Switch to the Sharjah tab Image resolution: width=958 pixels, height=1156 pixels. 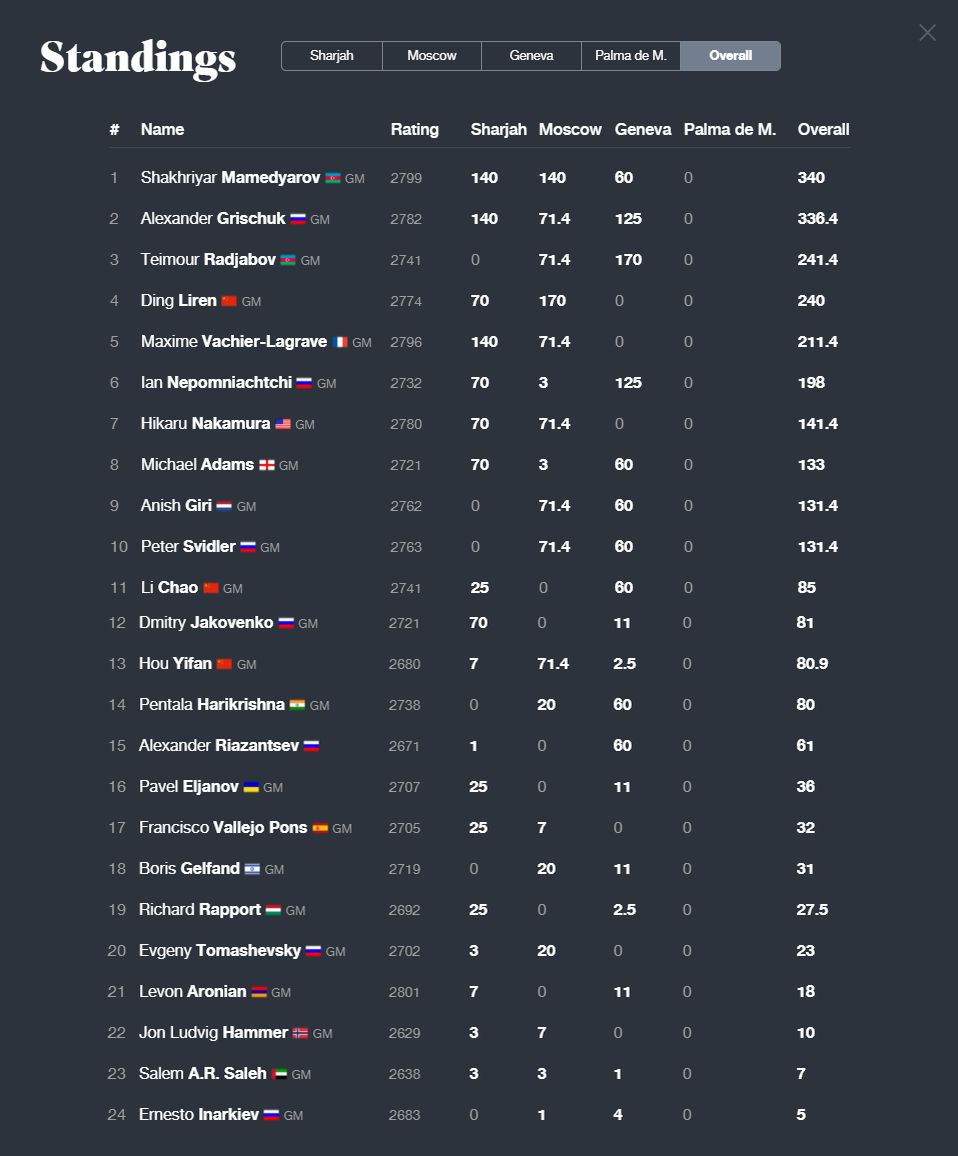tap(332, 56)
